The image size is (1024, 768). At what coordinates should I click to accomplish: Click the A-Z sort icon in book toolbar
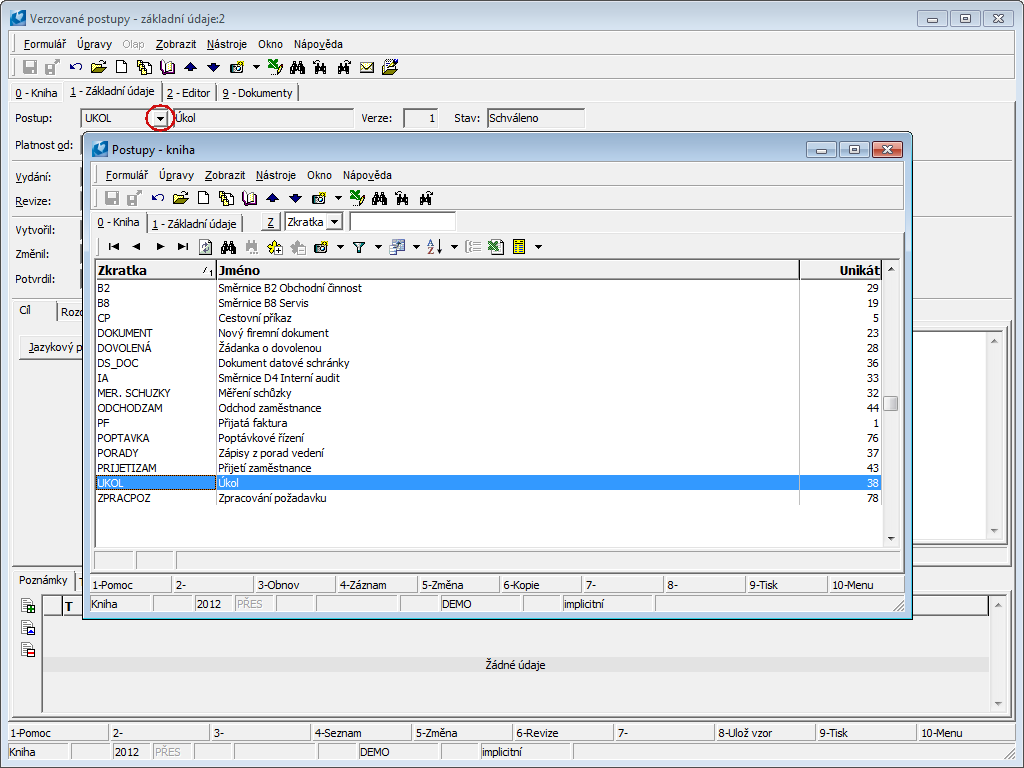coord(434,246)
